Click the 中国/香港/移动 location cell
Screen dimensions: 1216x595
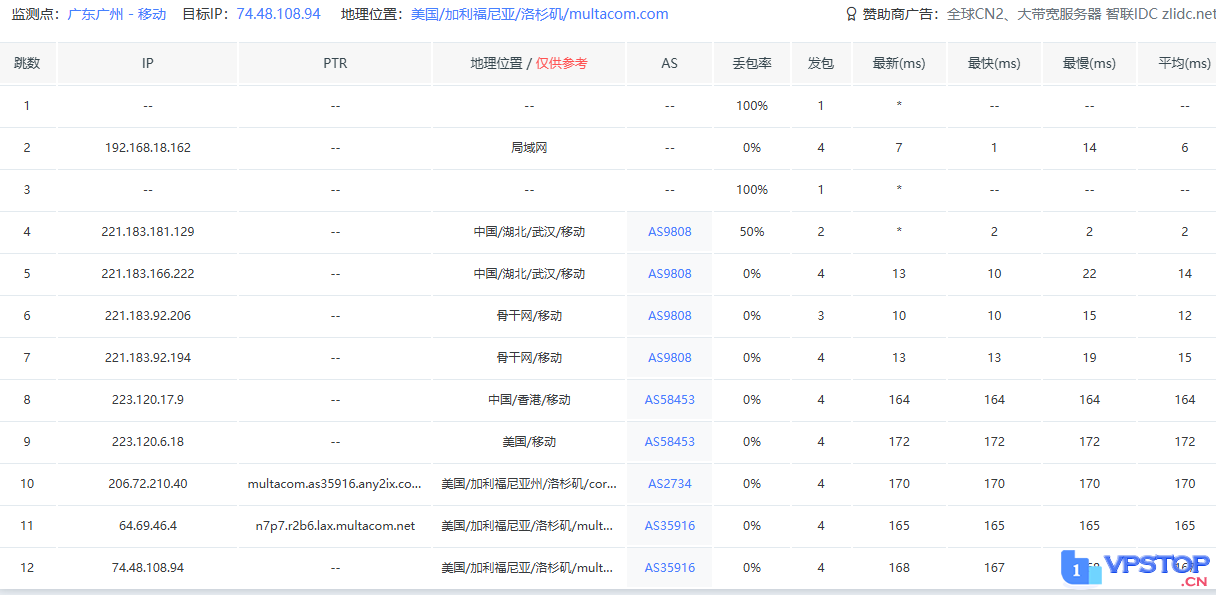tap(529, 400)
